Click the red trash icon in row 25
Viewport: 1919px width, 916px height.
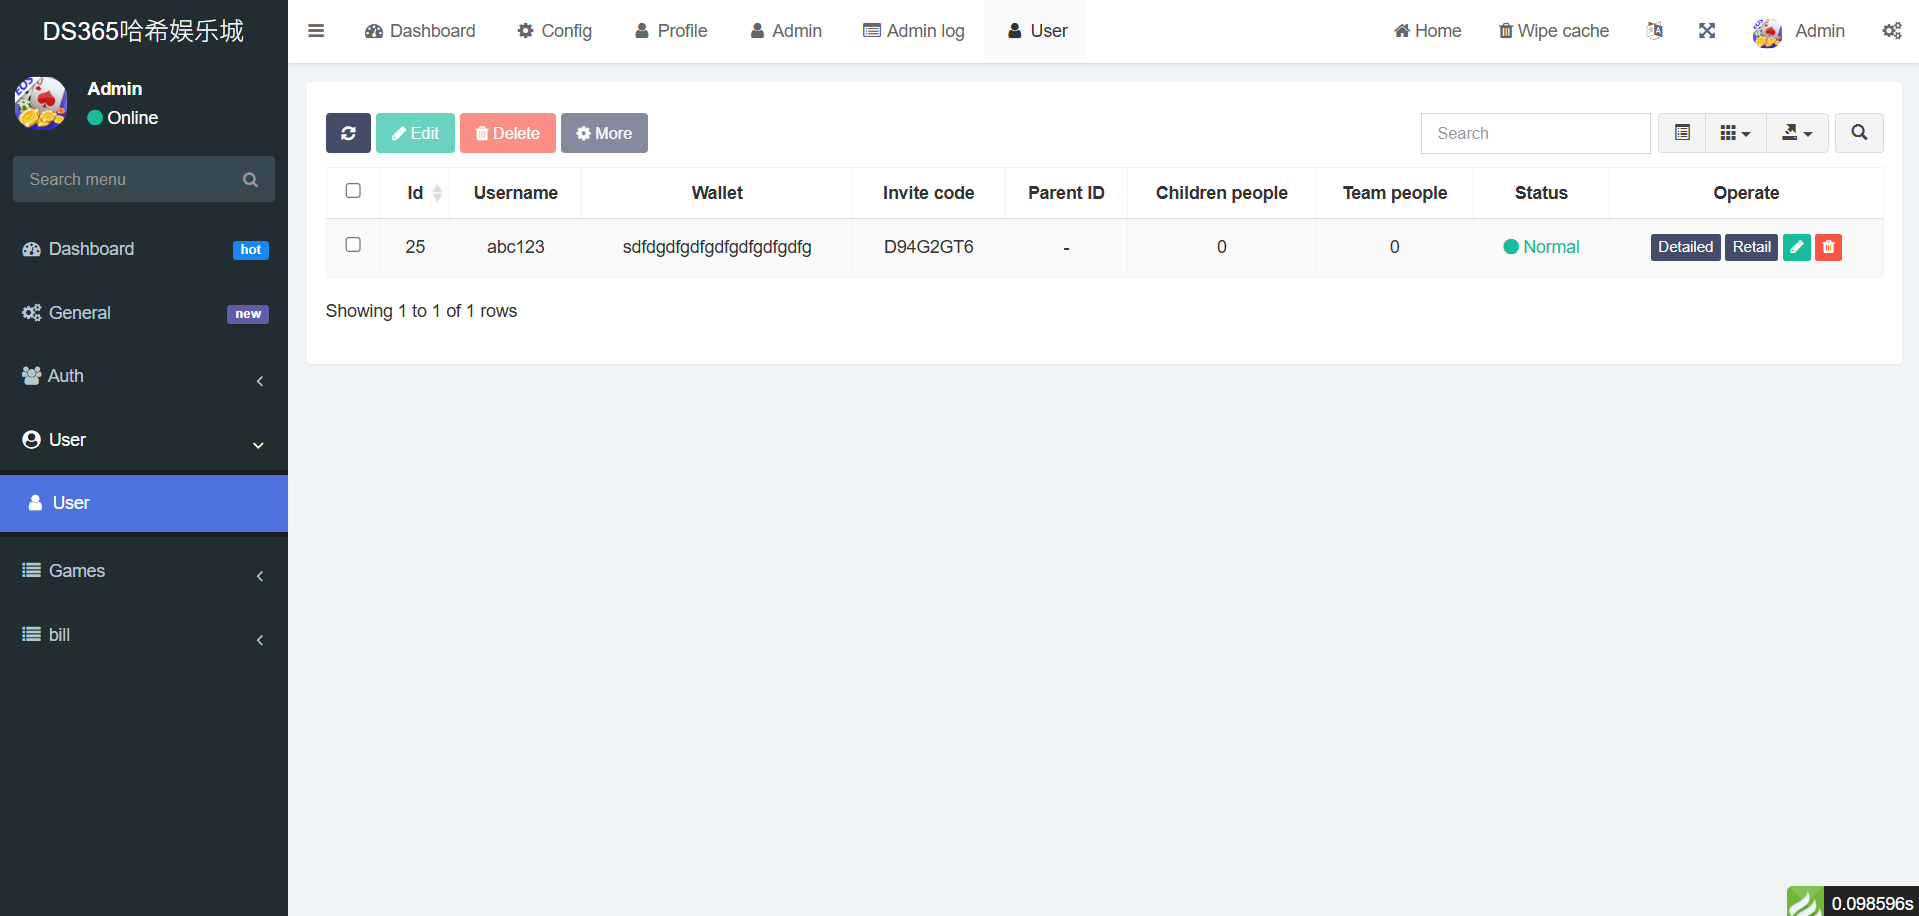1828,247
